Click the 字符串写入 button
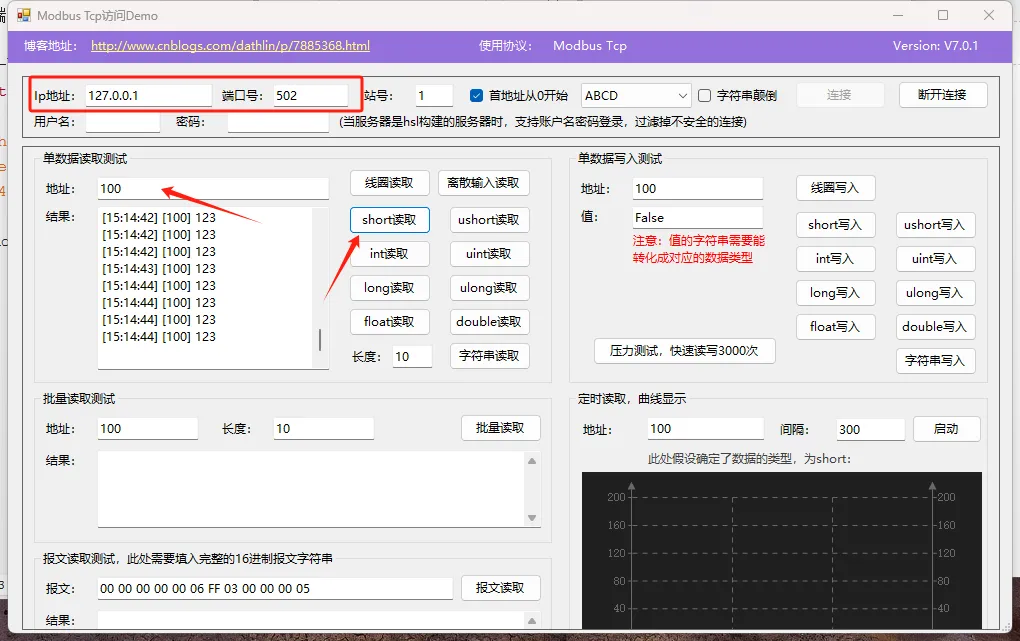 tap(935, 361)
